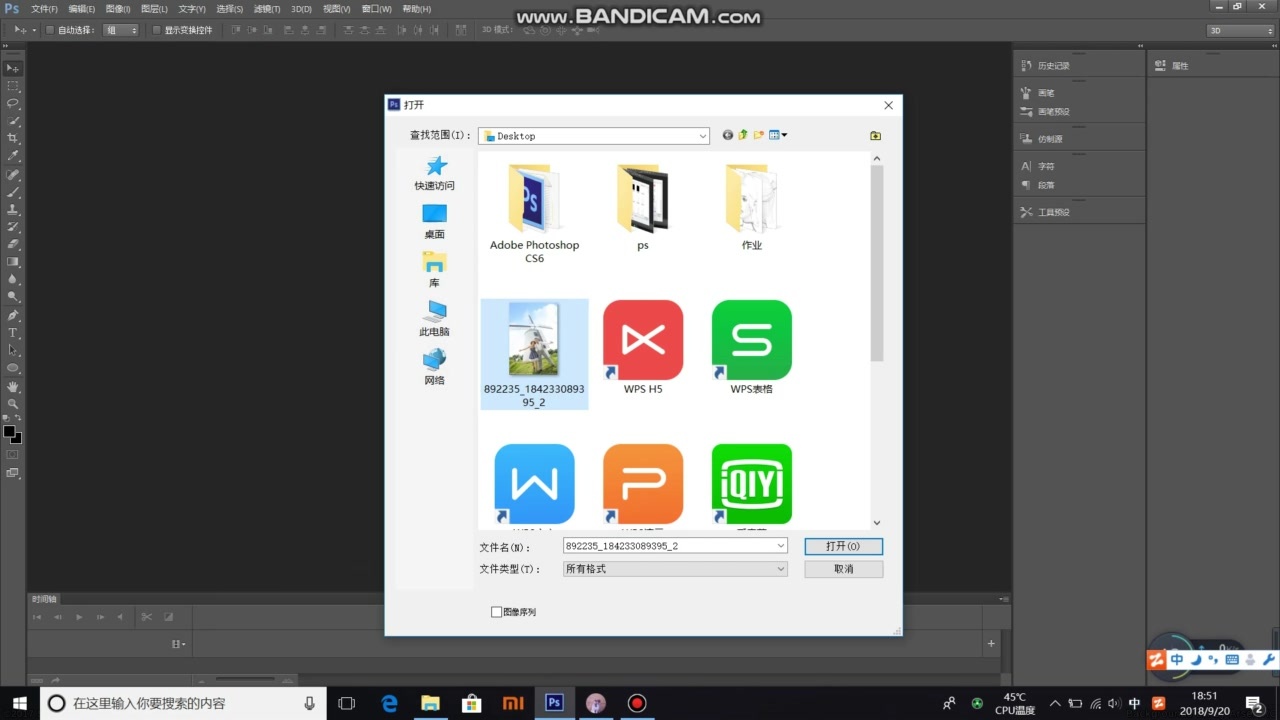Viewport: 1280px width, 720px height.
Task: Select the Gradient tool
Action: [x=13, y=262]
